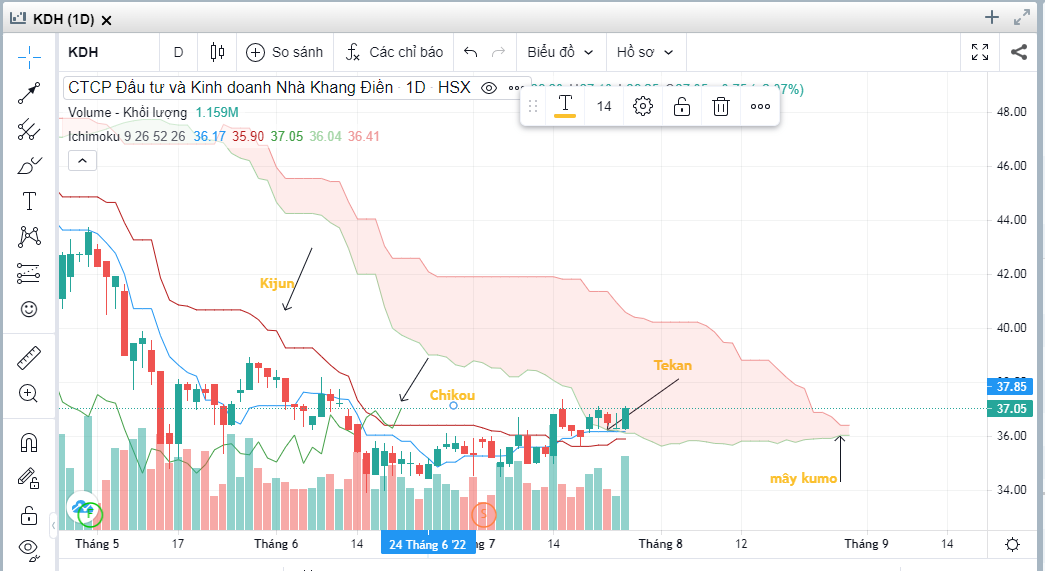Click the 37.85 price label on axis

pyautogui.click(x=1010, y=386)
